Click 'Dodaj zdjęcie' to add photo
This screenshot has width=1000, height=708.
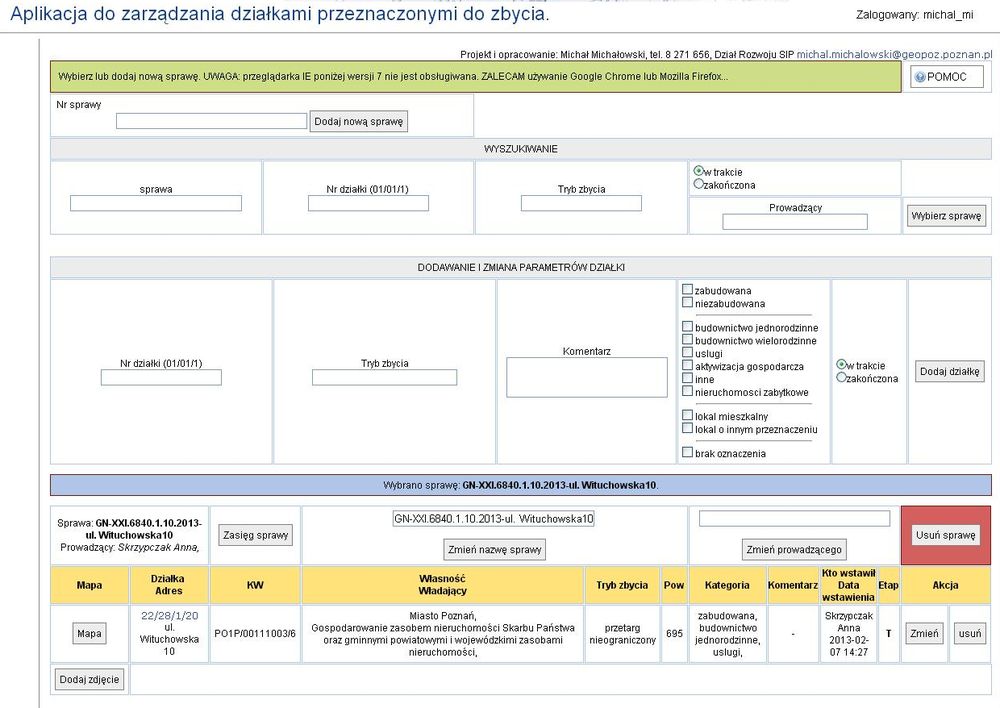tap(90, 680)
